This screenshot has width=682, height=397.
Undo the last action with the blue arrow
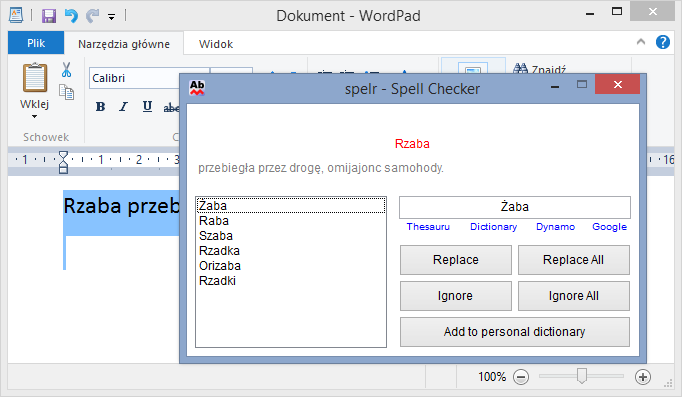(71, 16)
